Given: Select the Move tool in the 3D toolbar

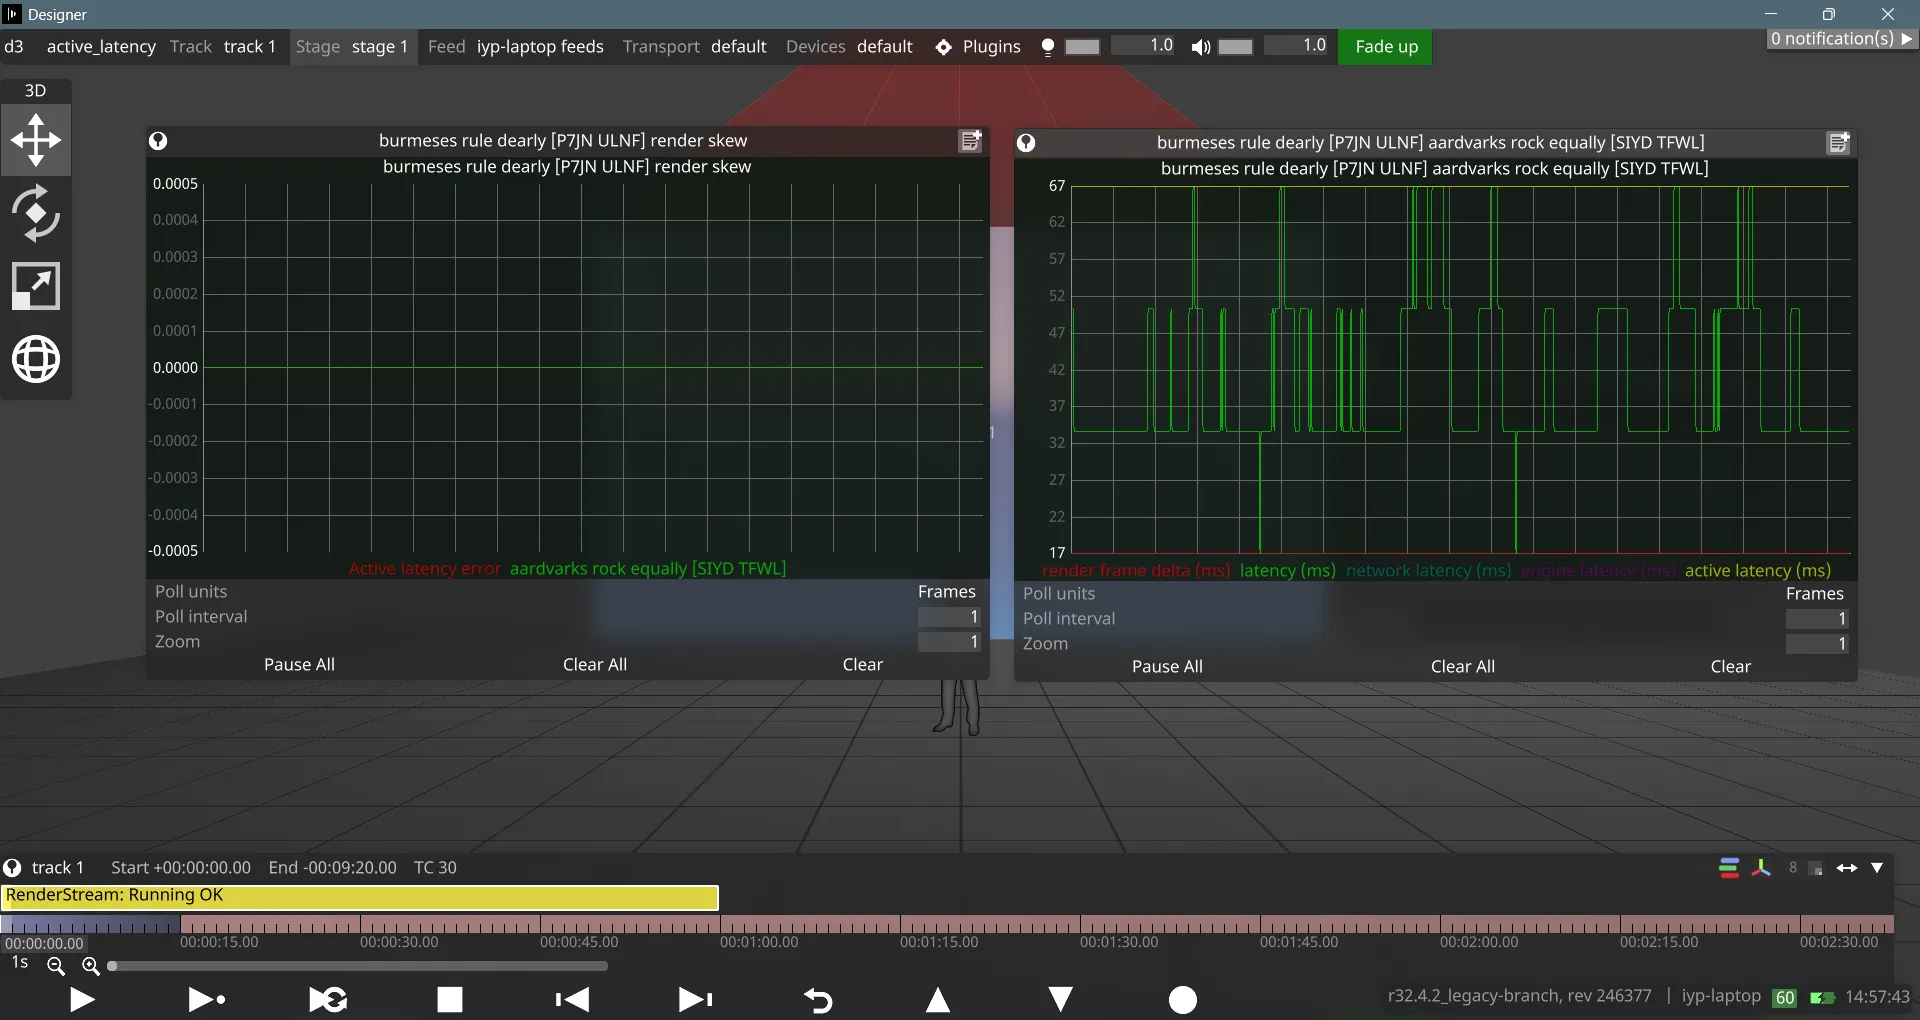Looking at the screenshot, I should point(36,140).
